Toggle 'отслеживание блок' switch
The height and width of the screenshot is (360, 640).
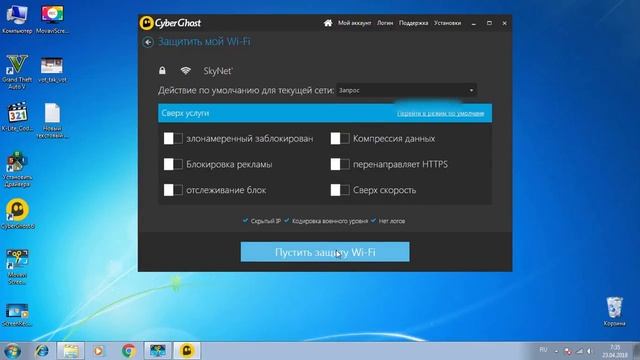[173, 190]
